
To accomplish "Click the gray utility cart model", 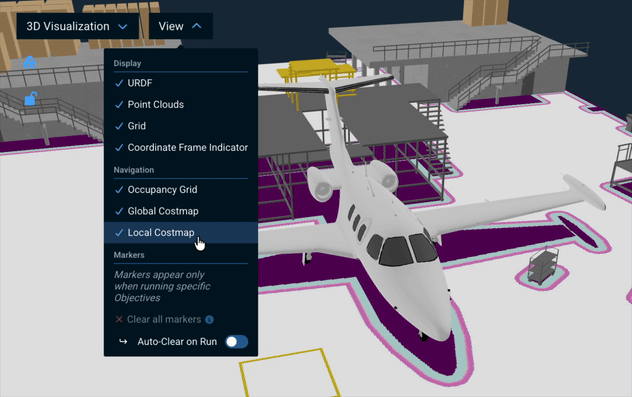I will [543, 266].
